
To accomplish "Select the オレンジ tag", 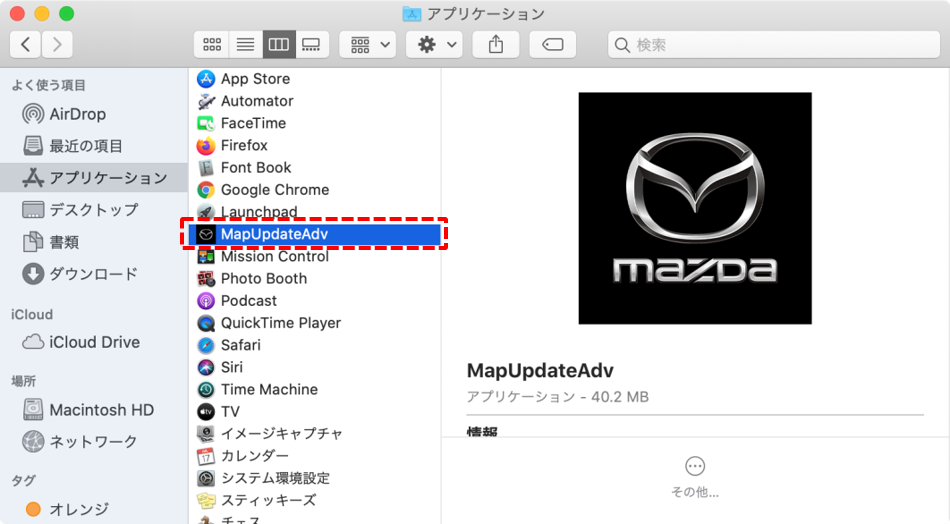I will [x=94, y=509].
